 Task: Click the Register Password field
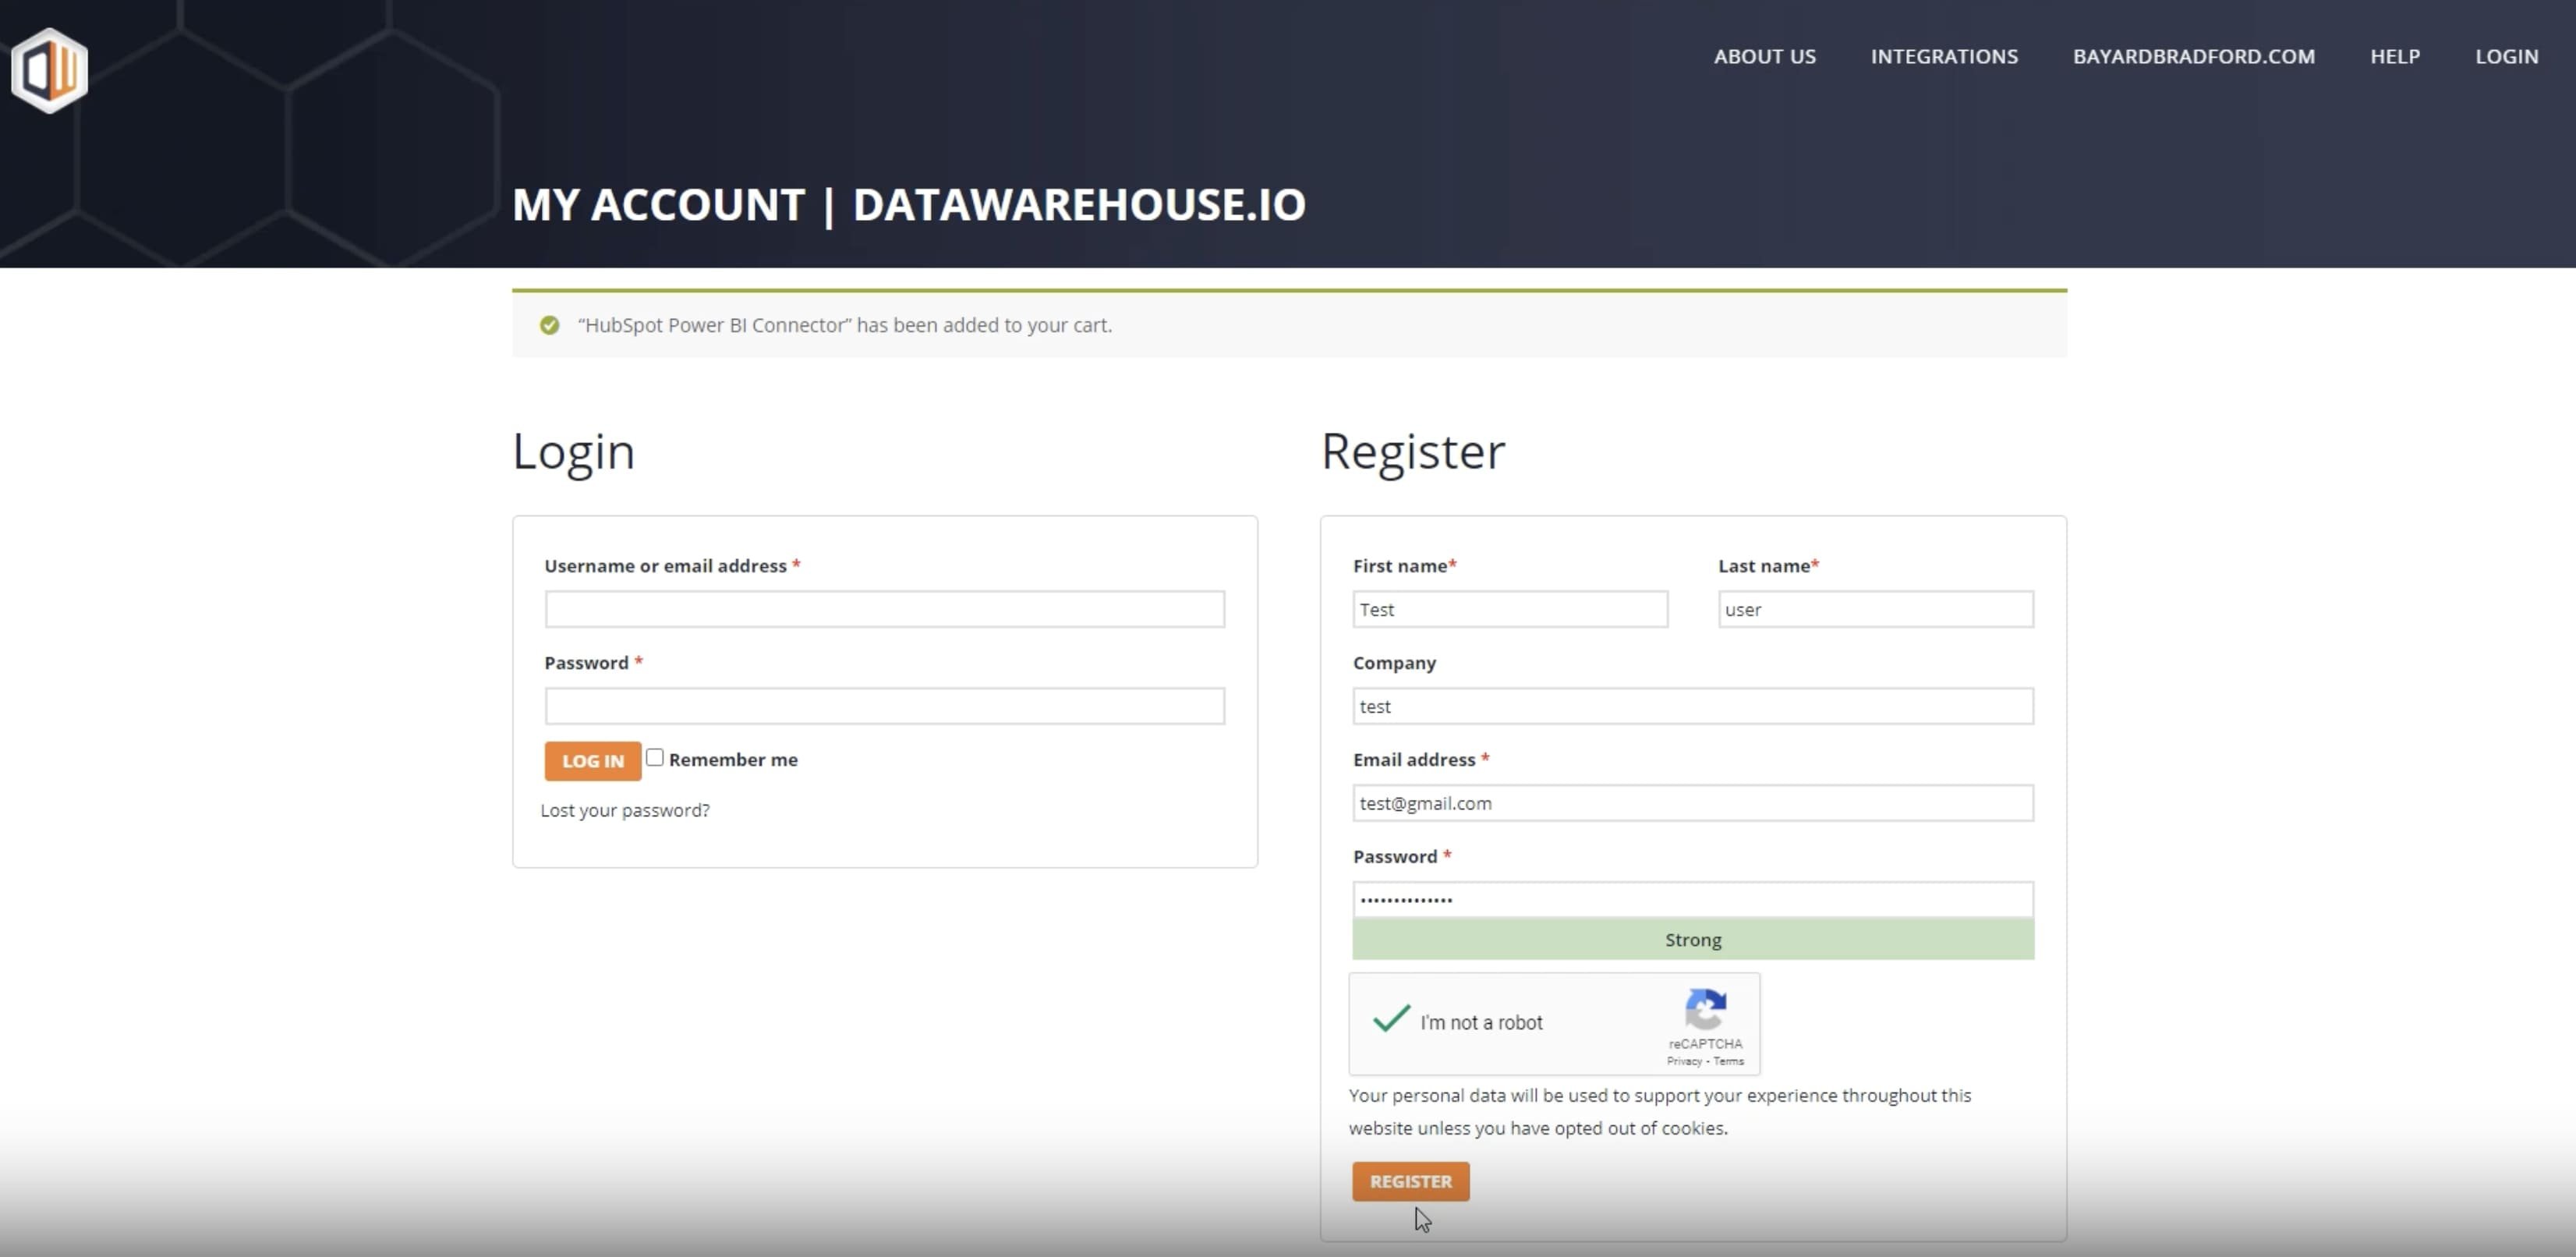point(1693,899)
